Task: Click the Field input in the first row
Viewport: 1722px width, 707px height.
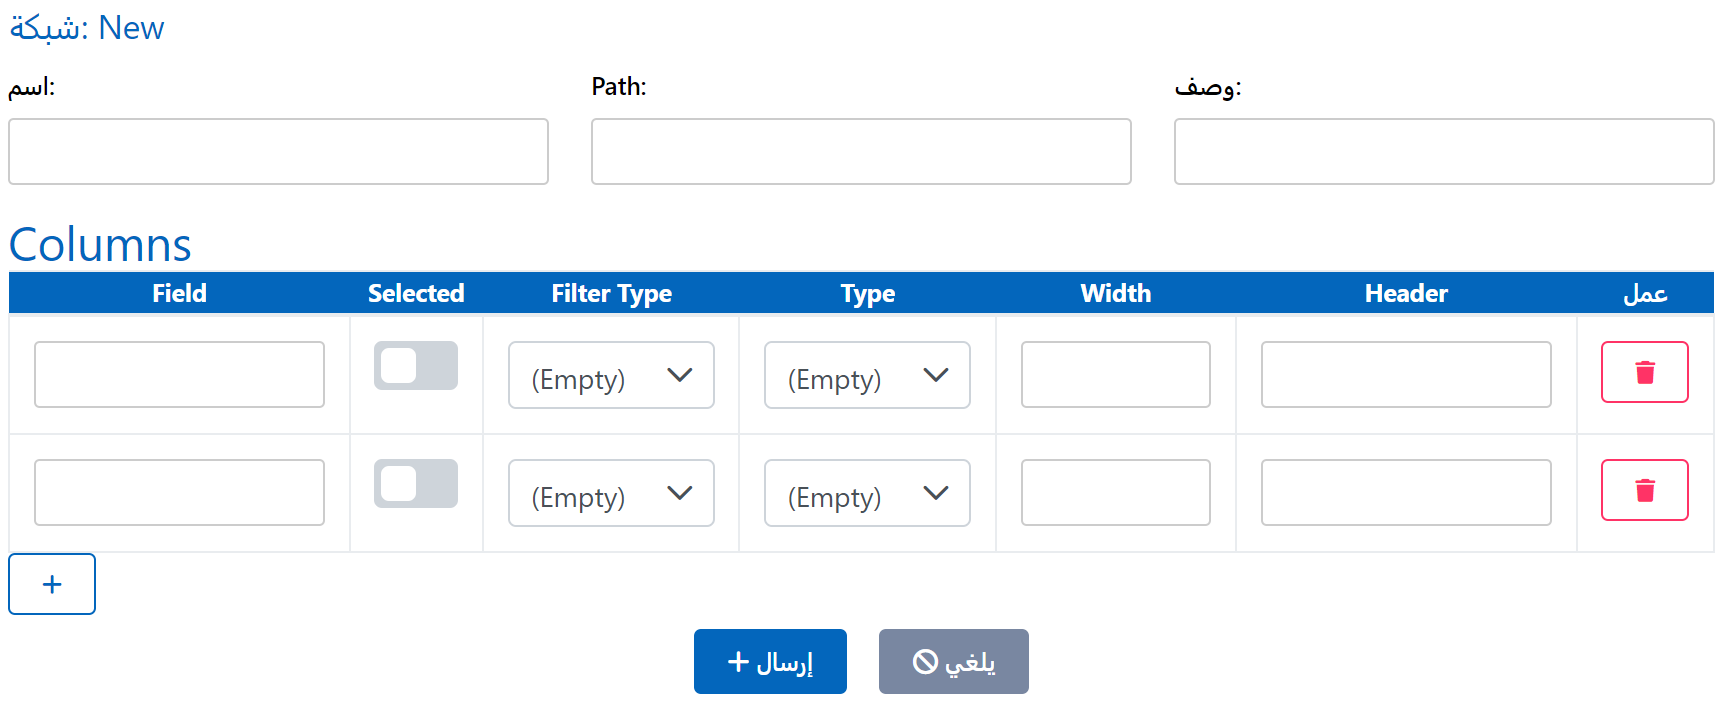Action: 179,374
